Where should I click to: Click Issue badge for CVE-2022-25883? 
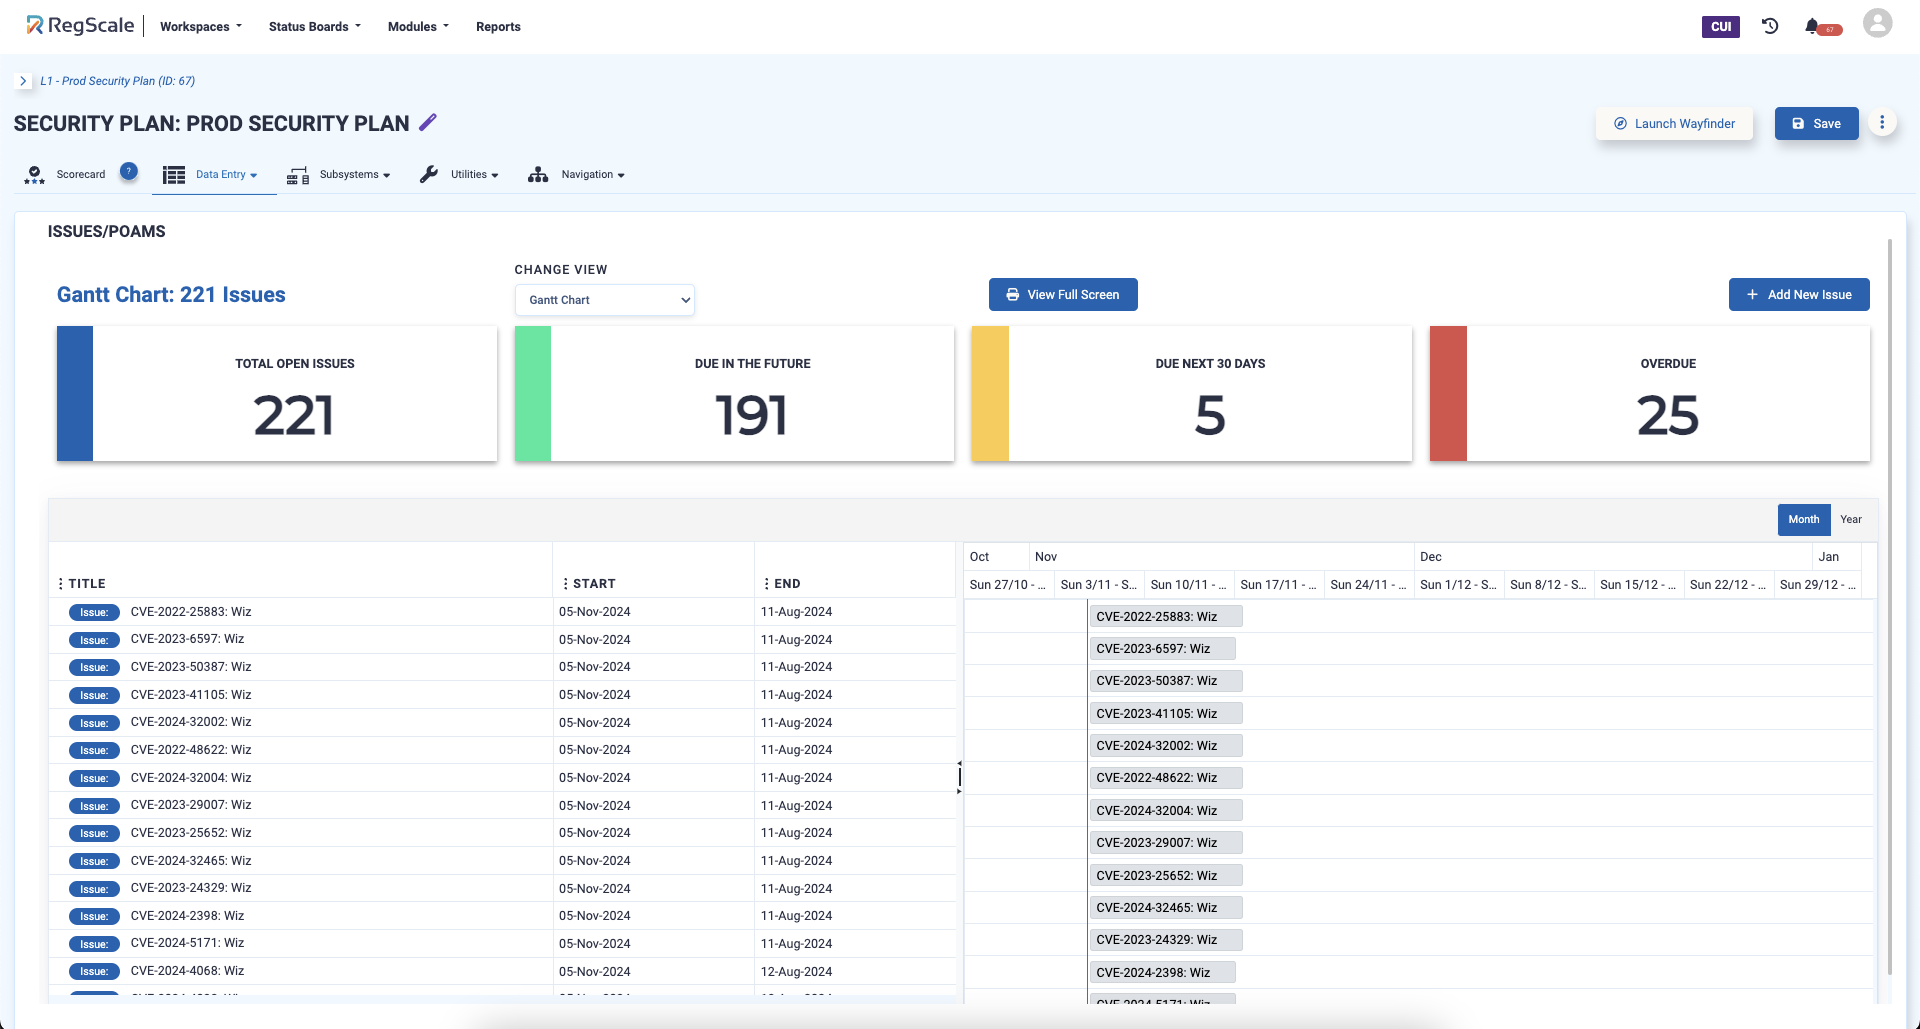coord(94,612)
